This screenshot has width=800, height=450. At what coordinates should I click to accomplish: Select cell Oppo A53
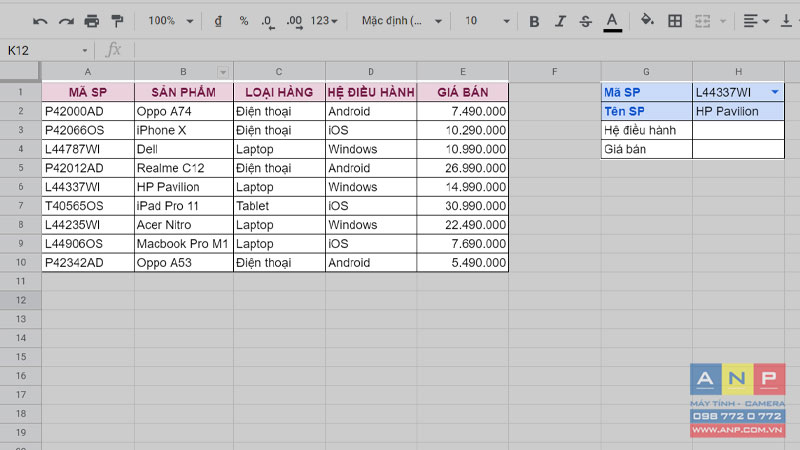click(x=184, y=262)
